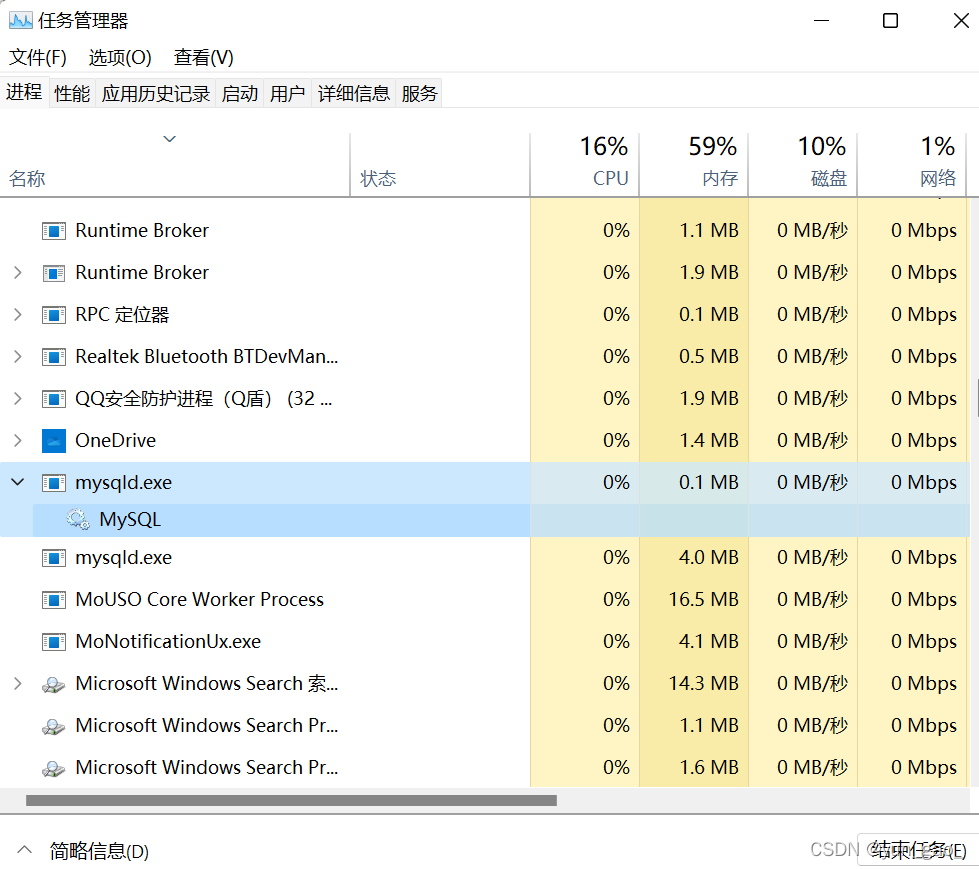Screen dimensions: 979x869
Task: Click the RPC 定位器 process icon
Action: point(54,315)
